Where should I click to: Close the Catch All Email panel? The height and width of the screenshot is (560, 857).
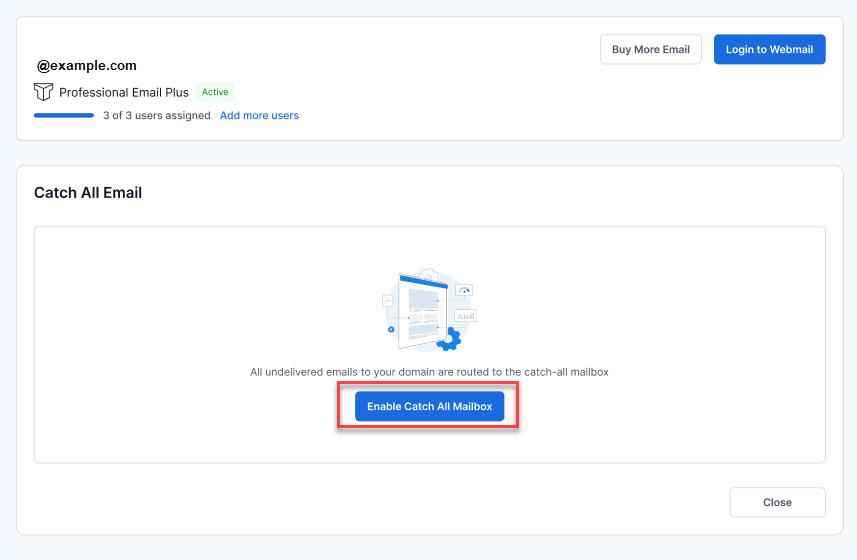777,502
